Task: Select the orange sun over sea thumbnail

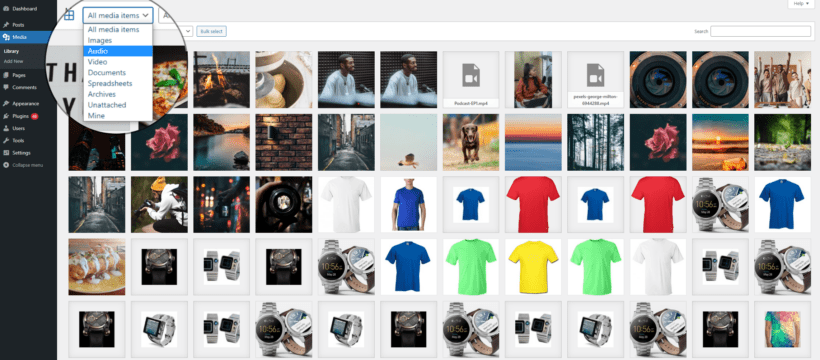Action: click(x=720, y=142)
